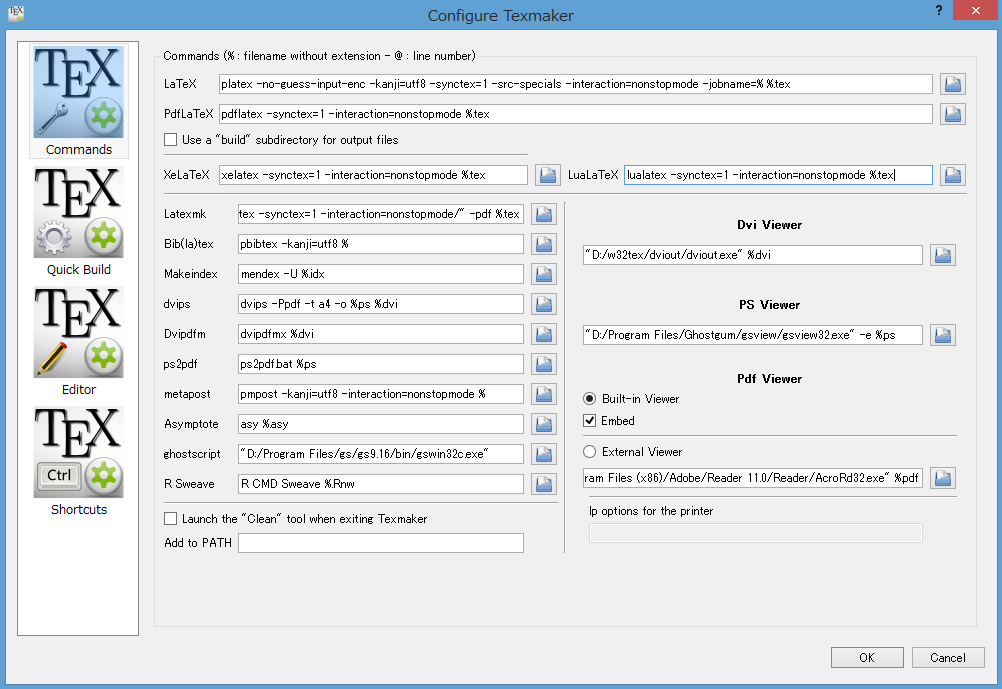Browse for the PS Viewer program

pyautogui.click(x=943, y=335)
